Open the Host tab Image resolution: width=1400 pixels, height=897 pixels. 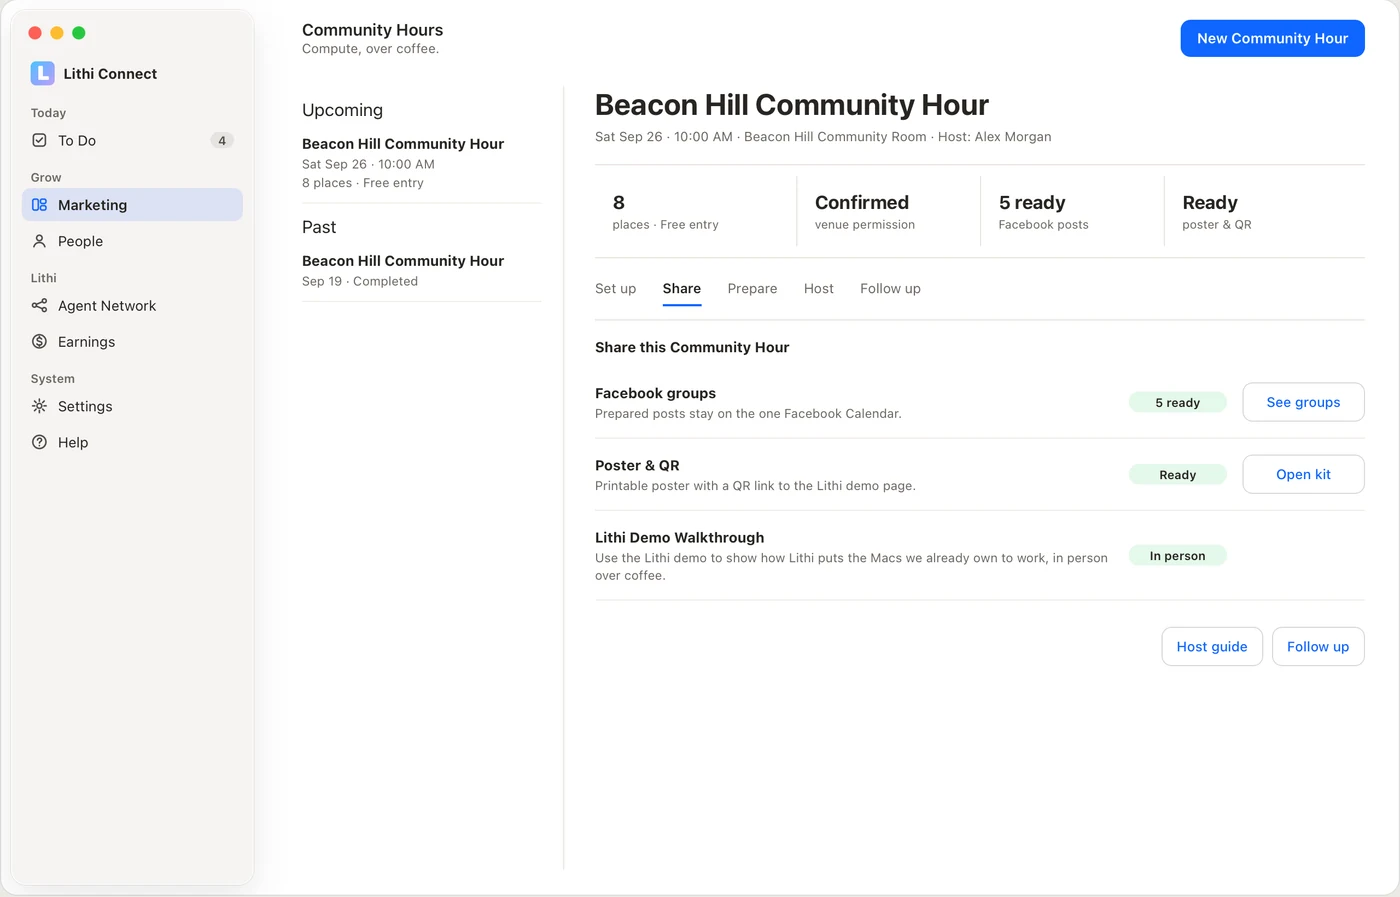click(x=818, y=288)
